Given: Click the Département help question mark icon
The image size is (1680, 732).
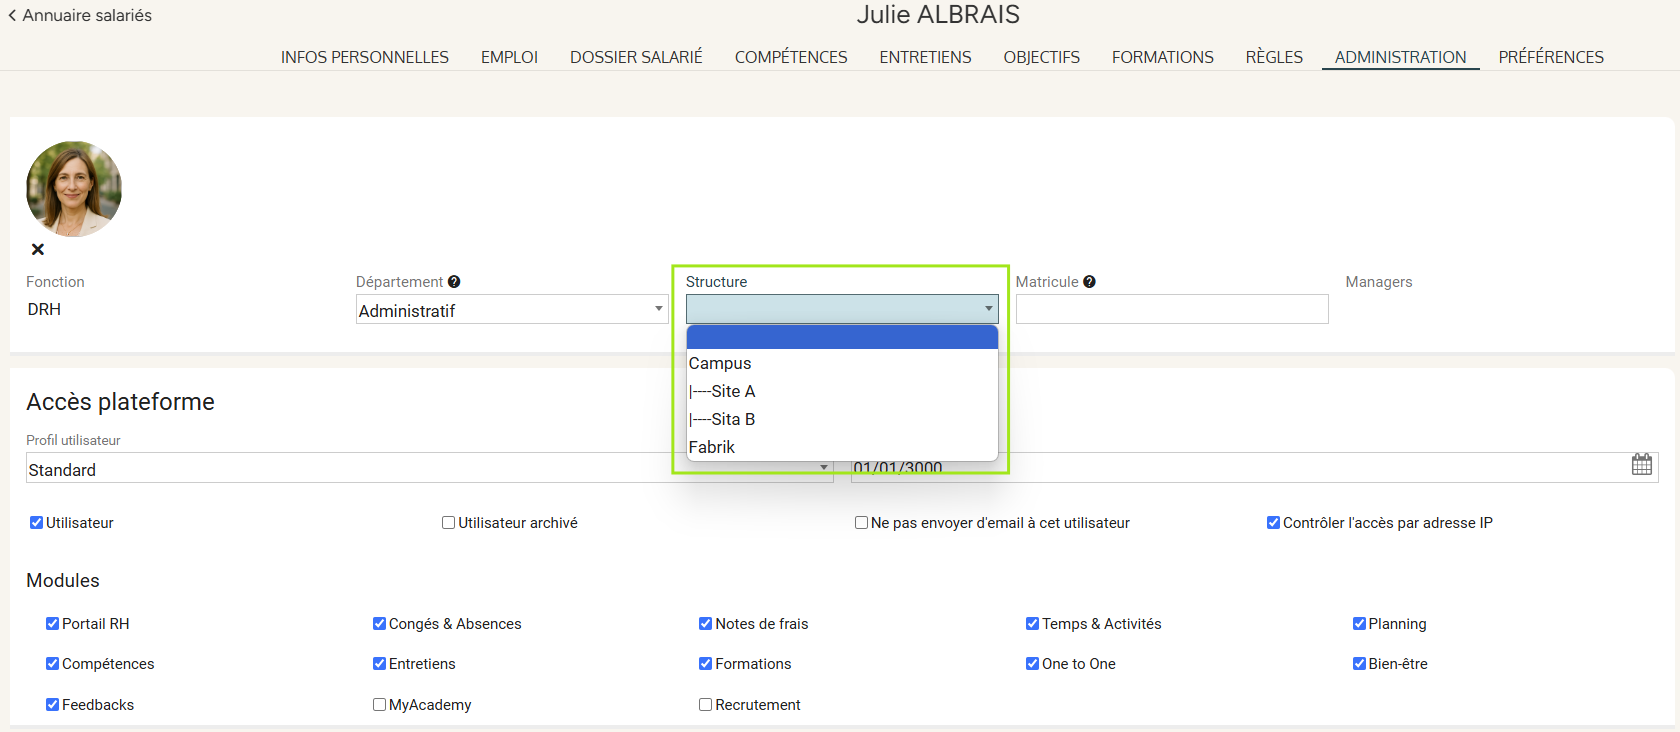Looking at the screenshot, I should (x=454, y=282).
